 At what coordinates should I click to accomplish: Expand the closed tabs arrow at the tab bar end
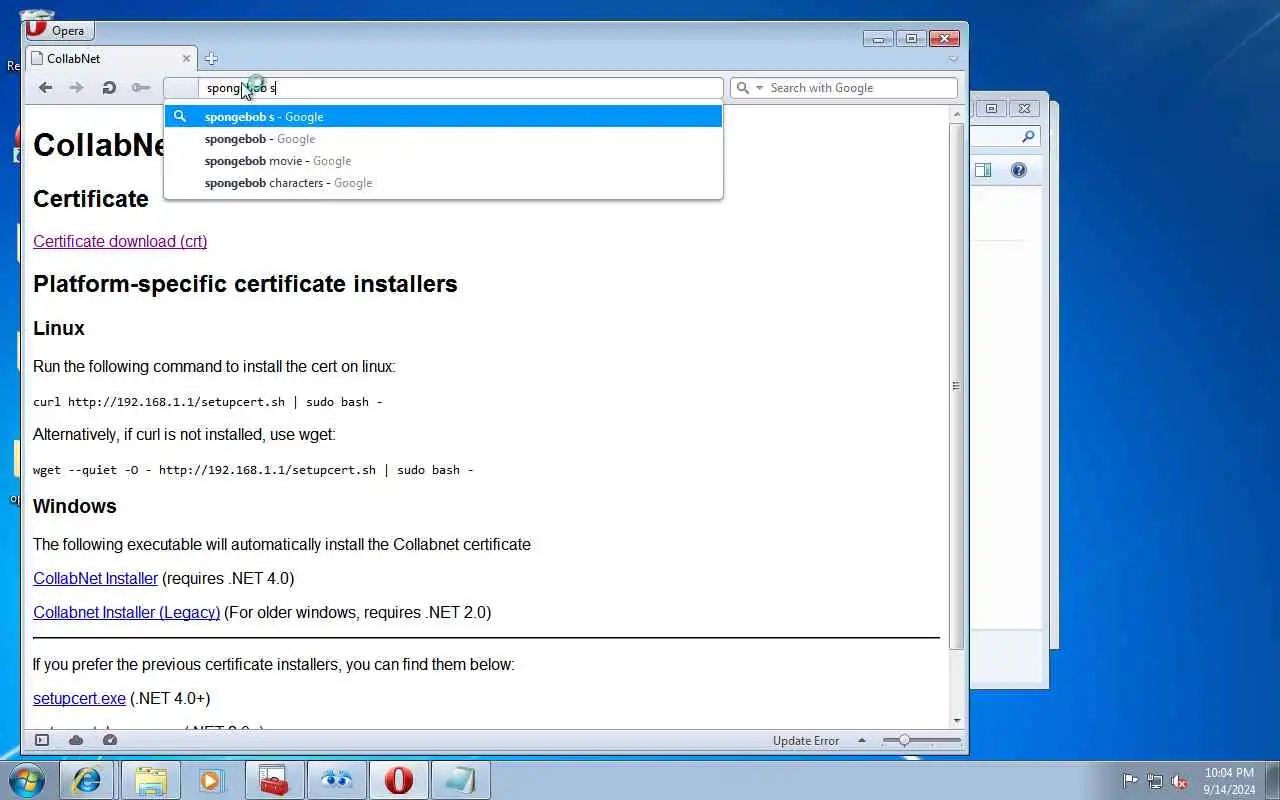953,59
